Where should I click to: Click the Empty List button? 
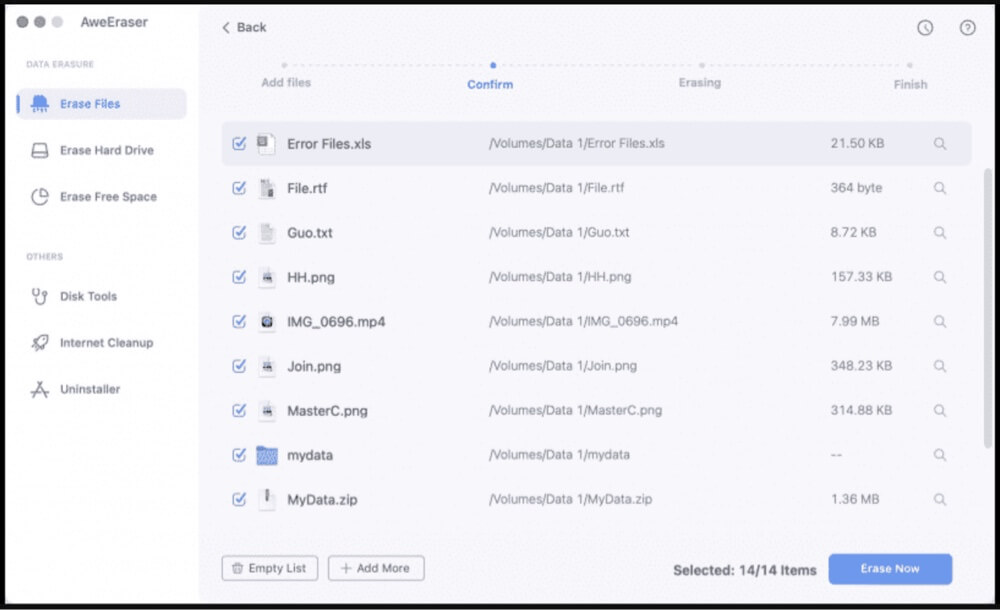[x=269, y=568]
